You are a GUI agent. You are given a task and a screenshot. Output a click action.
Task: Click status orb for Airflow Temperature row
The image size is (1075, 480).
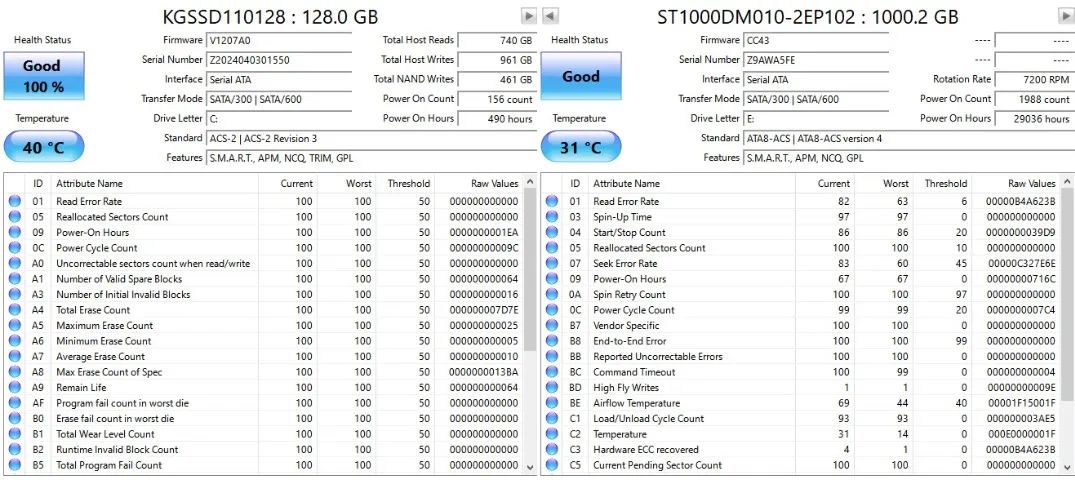552,403
